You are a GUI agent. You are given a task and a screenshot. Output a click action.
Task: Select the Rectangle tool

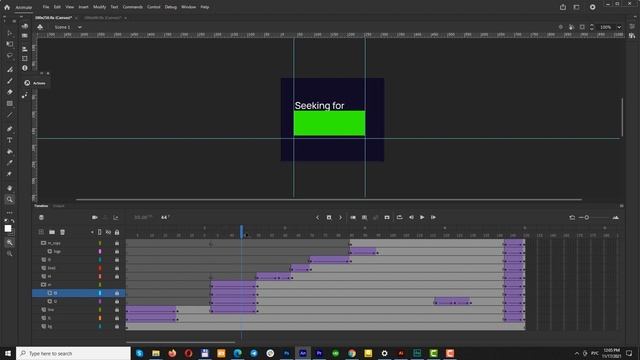[10, 104]
